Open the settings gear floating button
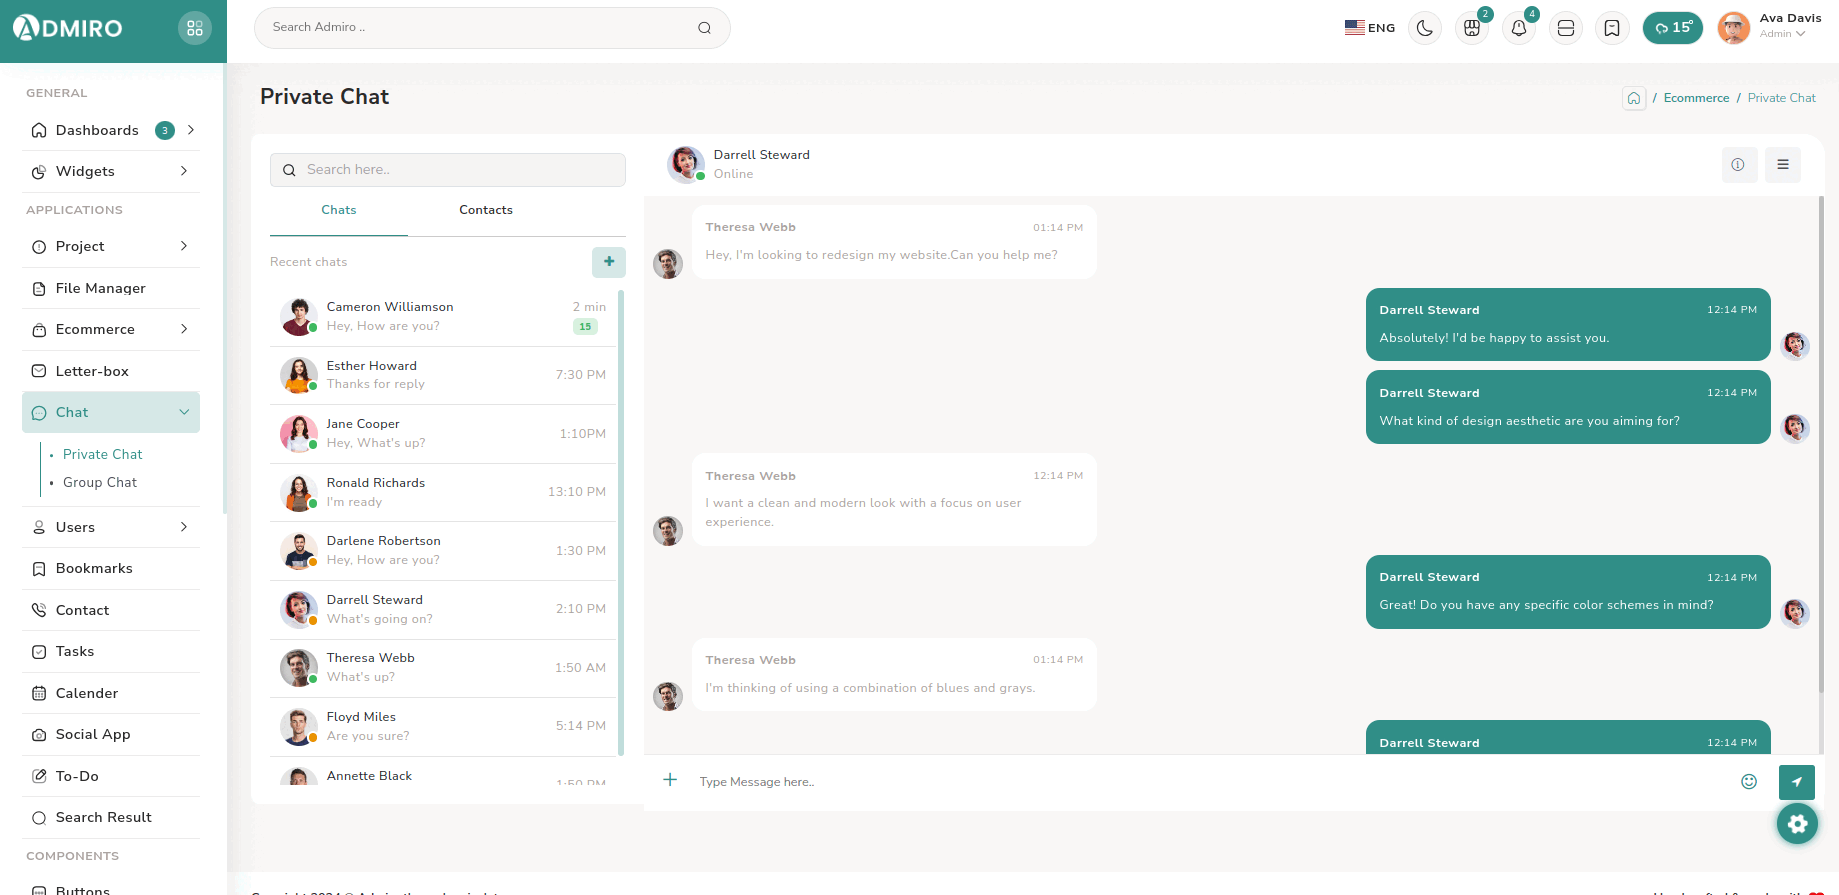 point(1797,824)
